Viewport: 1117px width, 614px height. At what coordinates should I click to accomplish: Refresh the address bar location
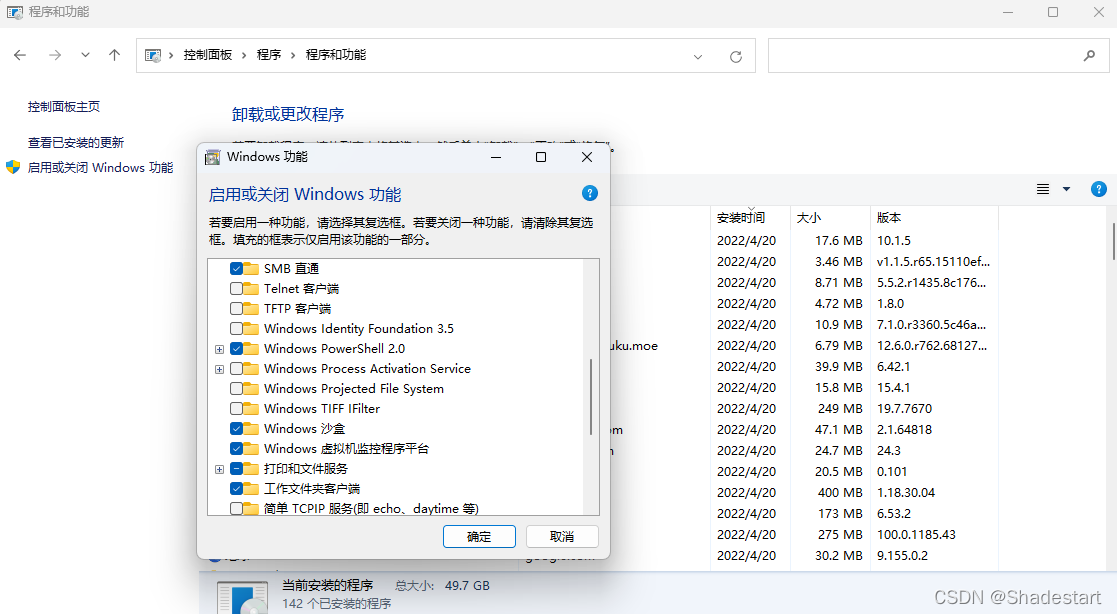[x=736, y=56]
